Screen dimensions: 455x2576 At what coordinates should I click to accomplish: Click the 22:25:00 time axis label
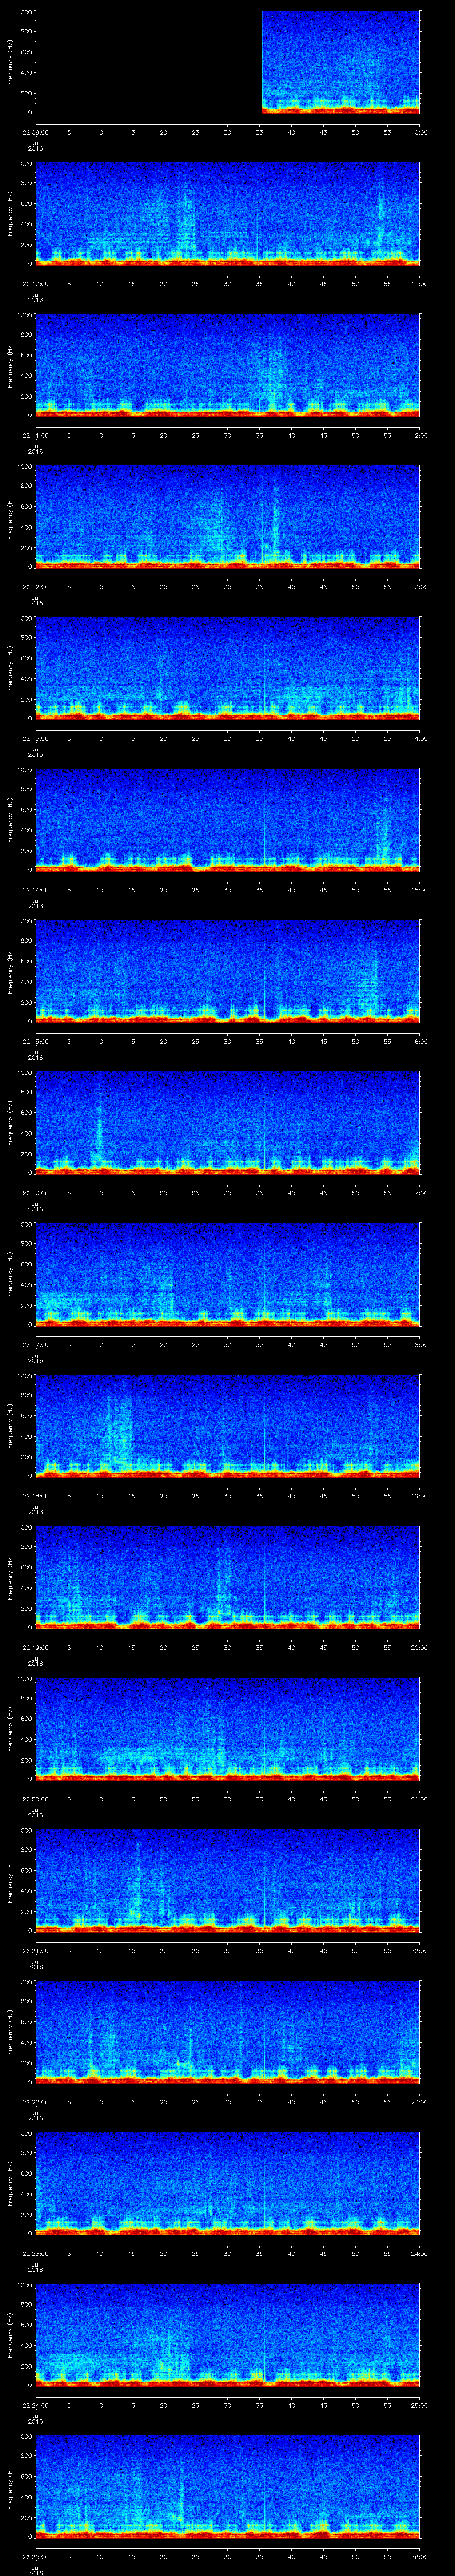click(35, 2556)
